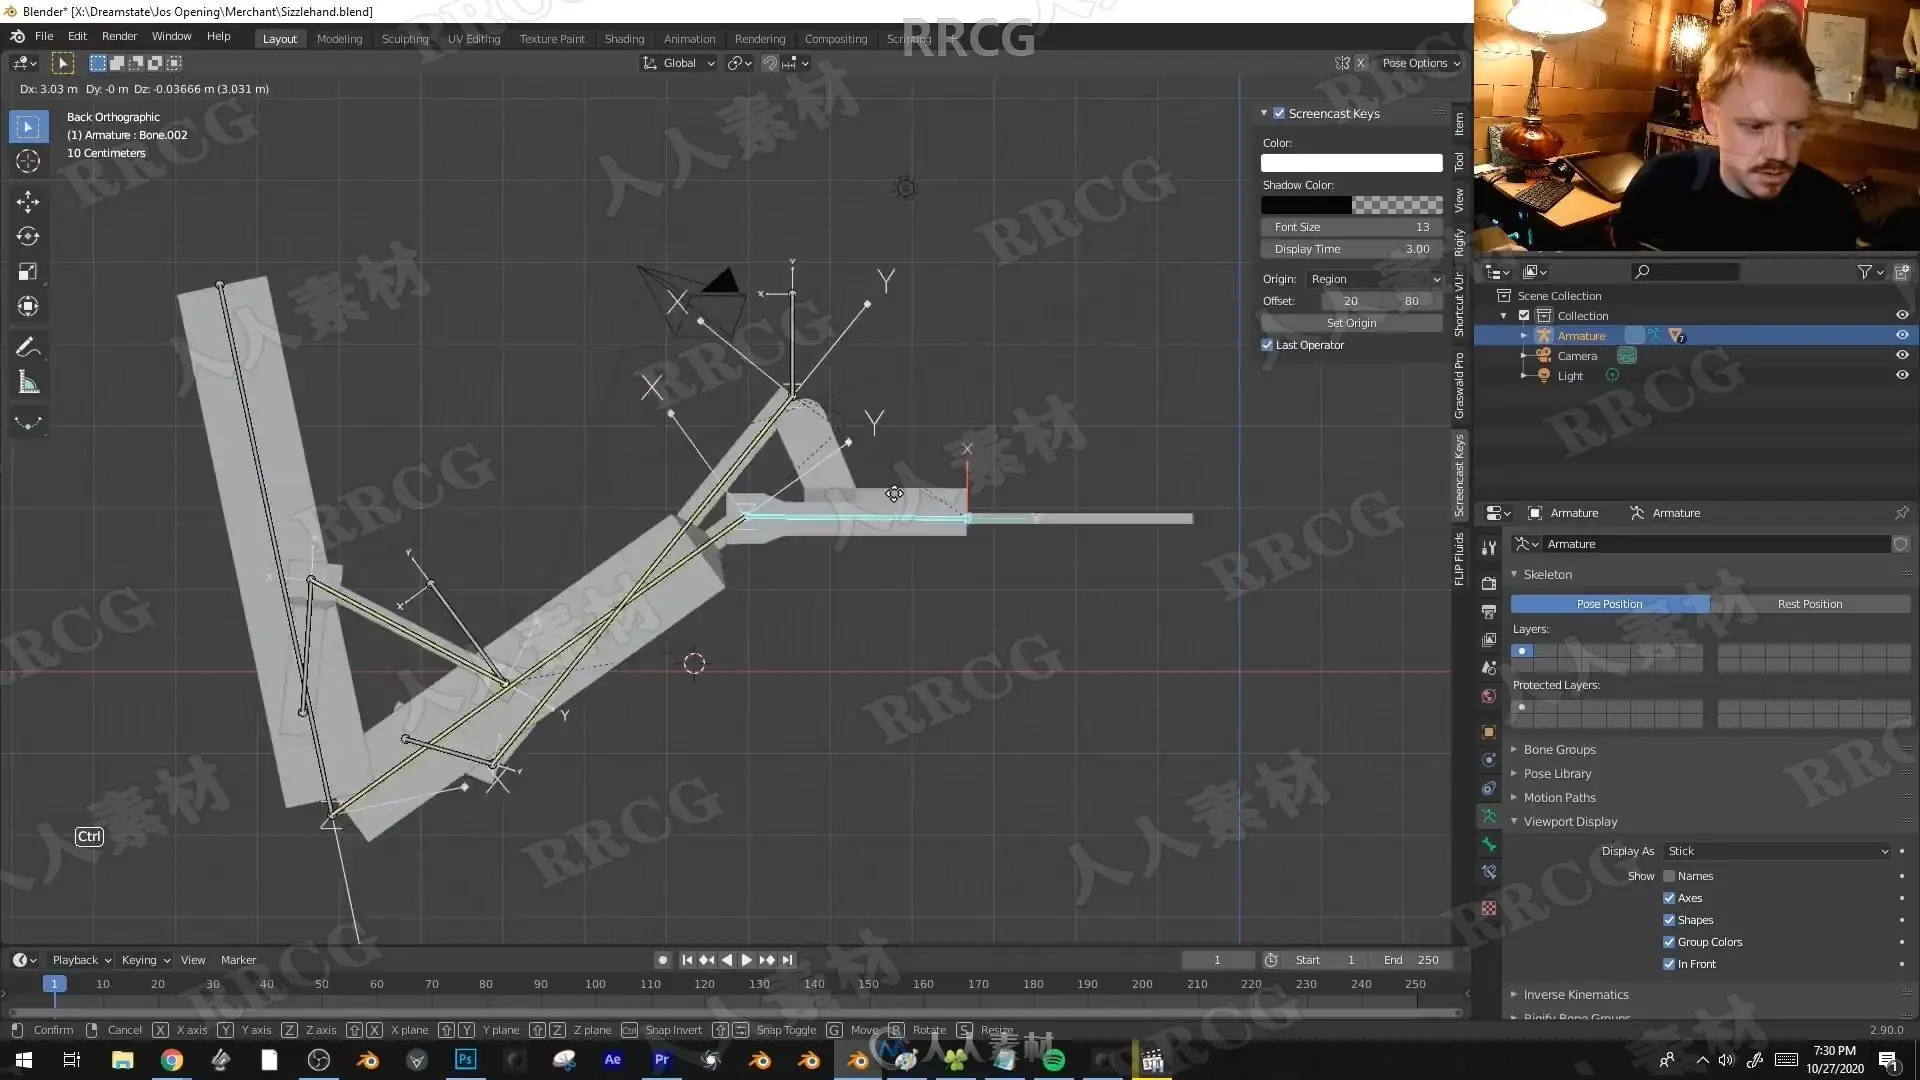Activate the Annotate pencil tool
The width and height of the screenshot is (1920, 1080).
click(x=27, y=347)
